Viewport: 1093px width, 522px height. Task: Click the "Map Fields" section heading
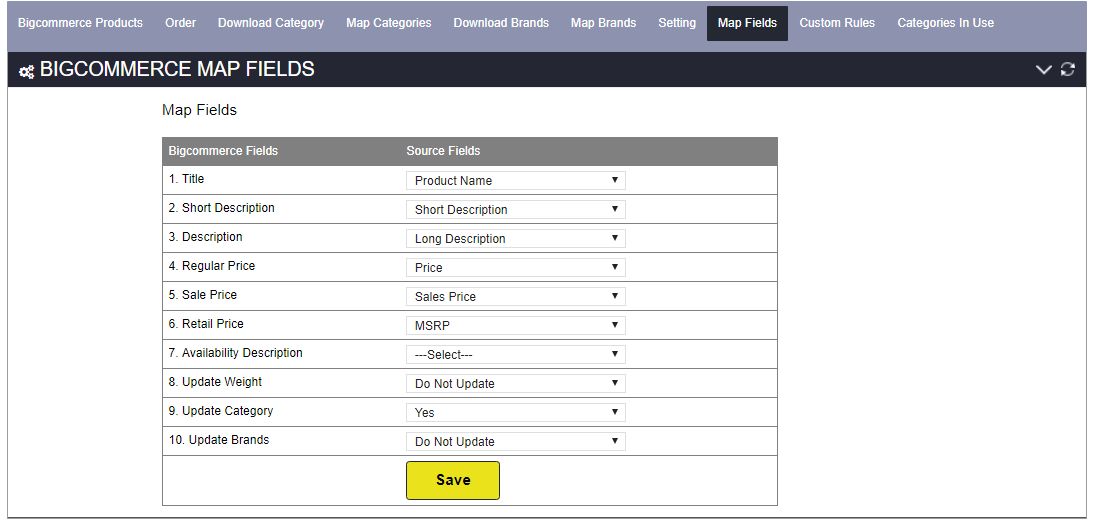point(199,110)
